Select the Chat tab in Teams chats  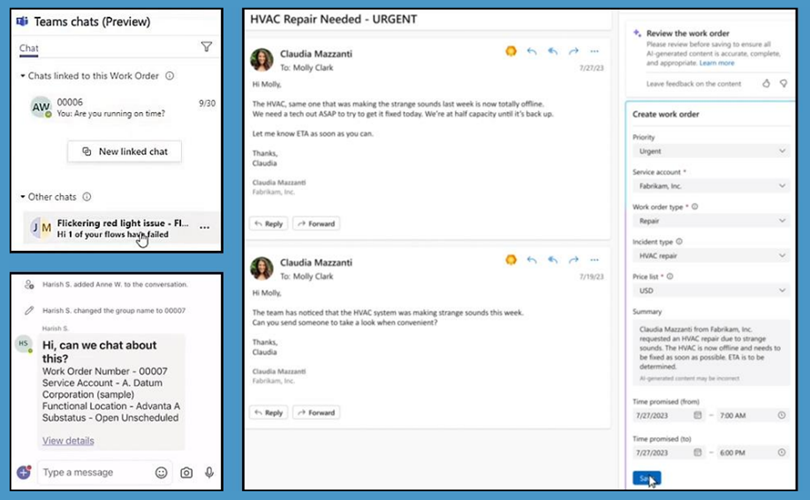point(29,49)
